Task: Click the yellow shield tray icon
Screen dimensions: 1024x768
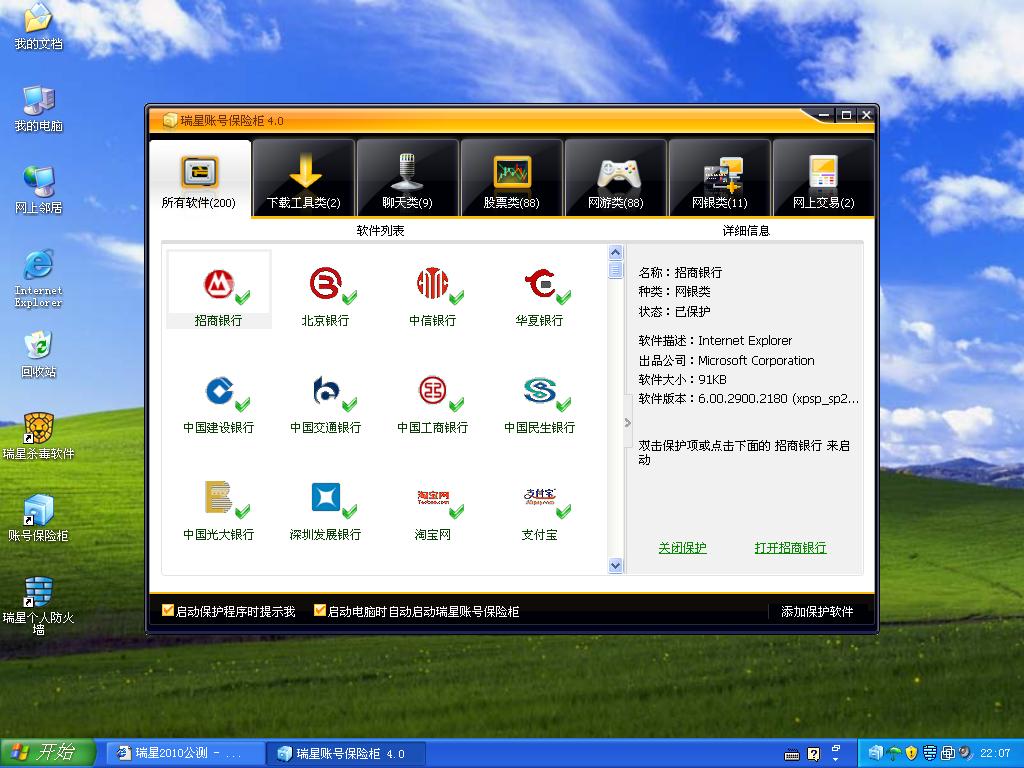Action: (912, 753)
